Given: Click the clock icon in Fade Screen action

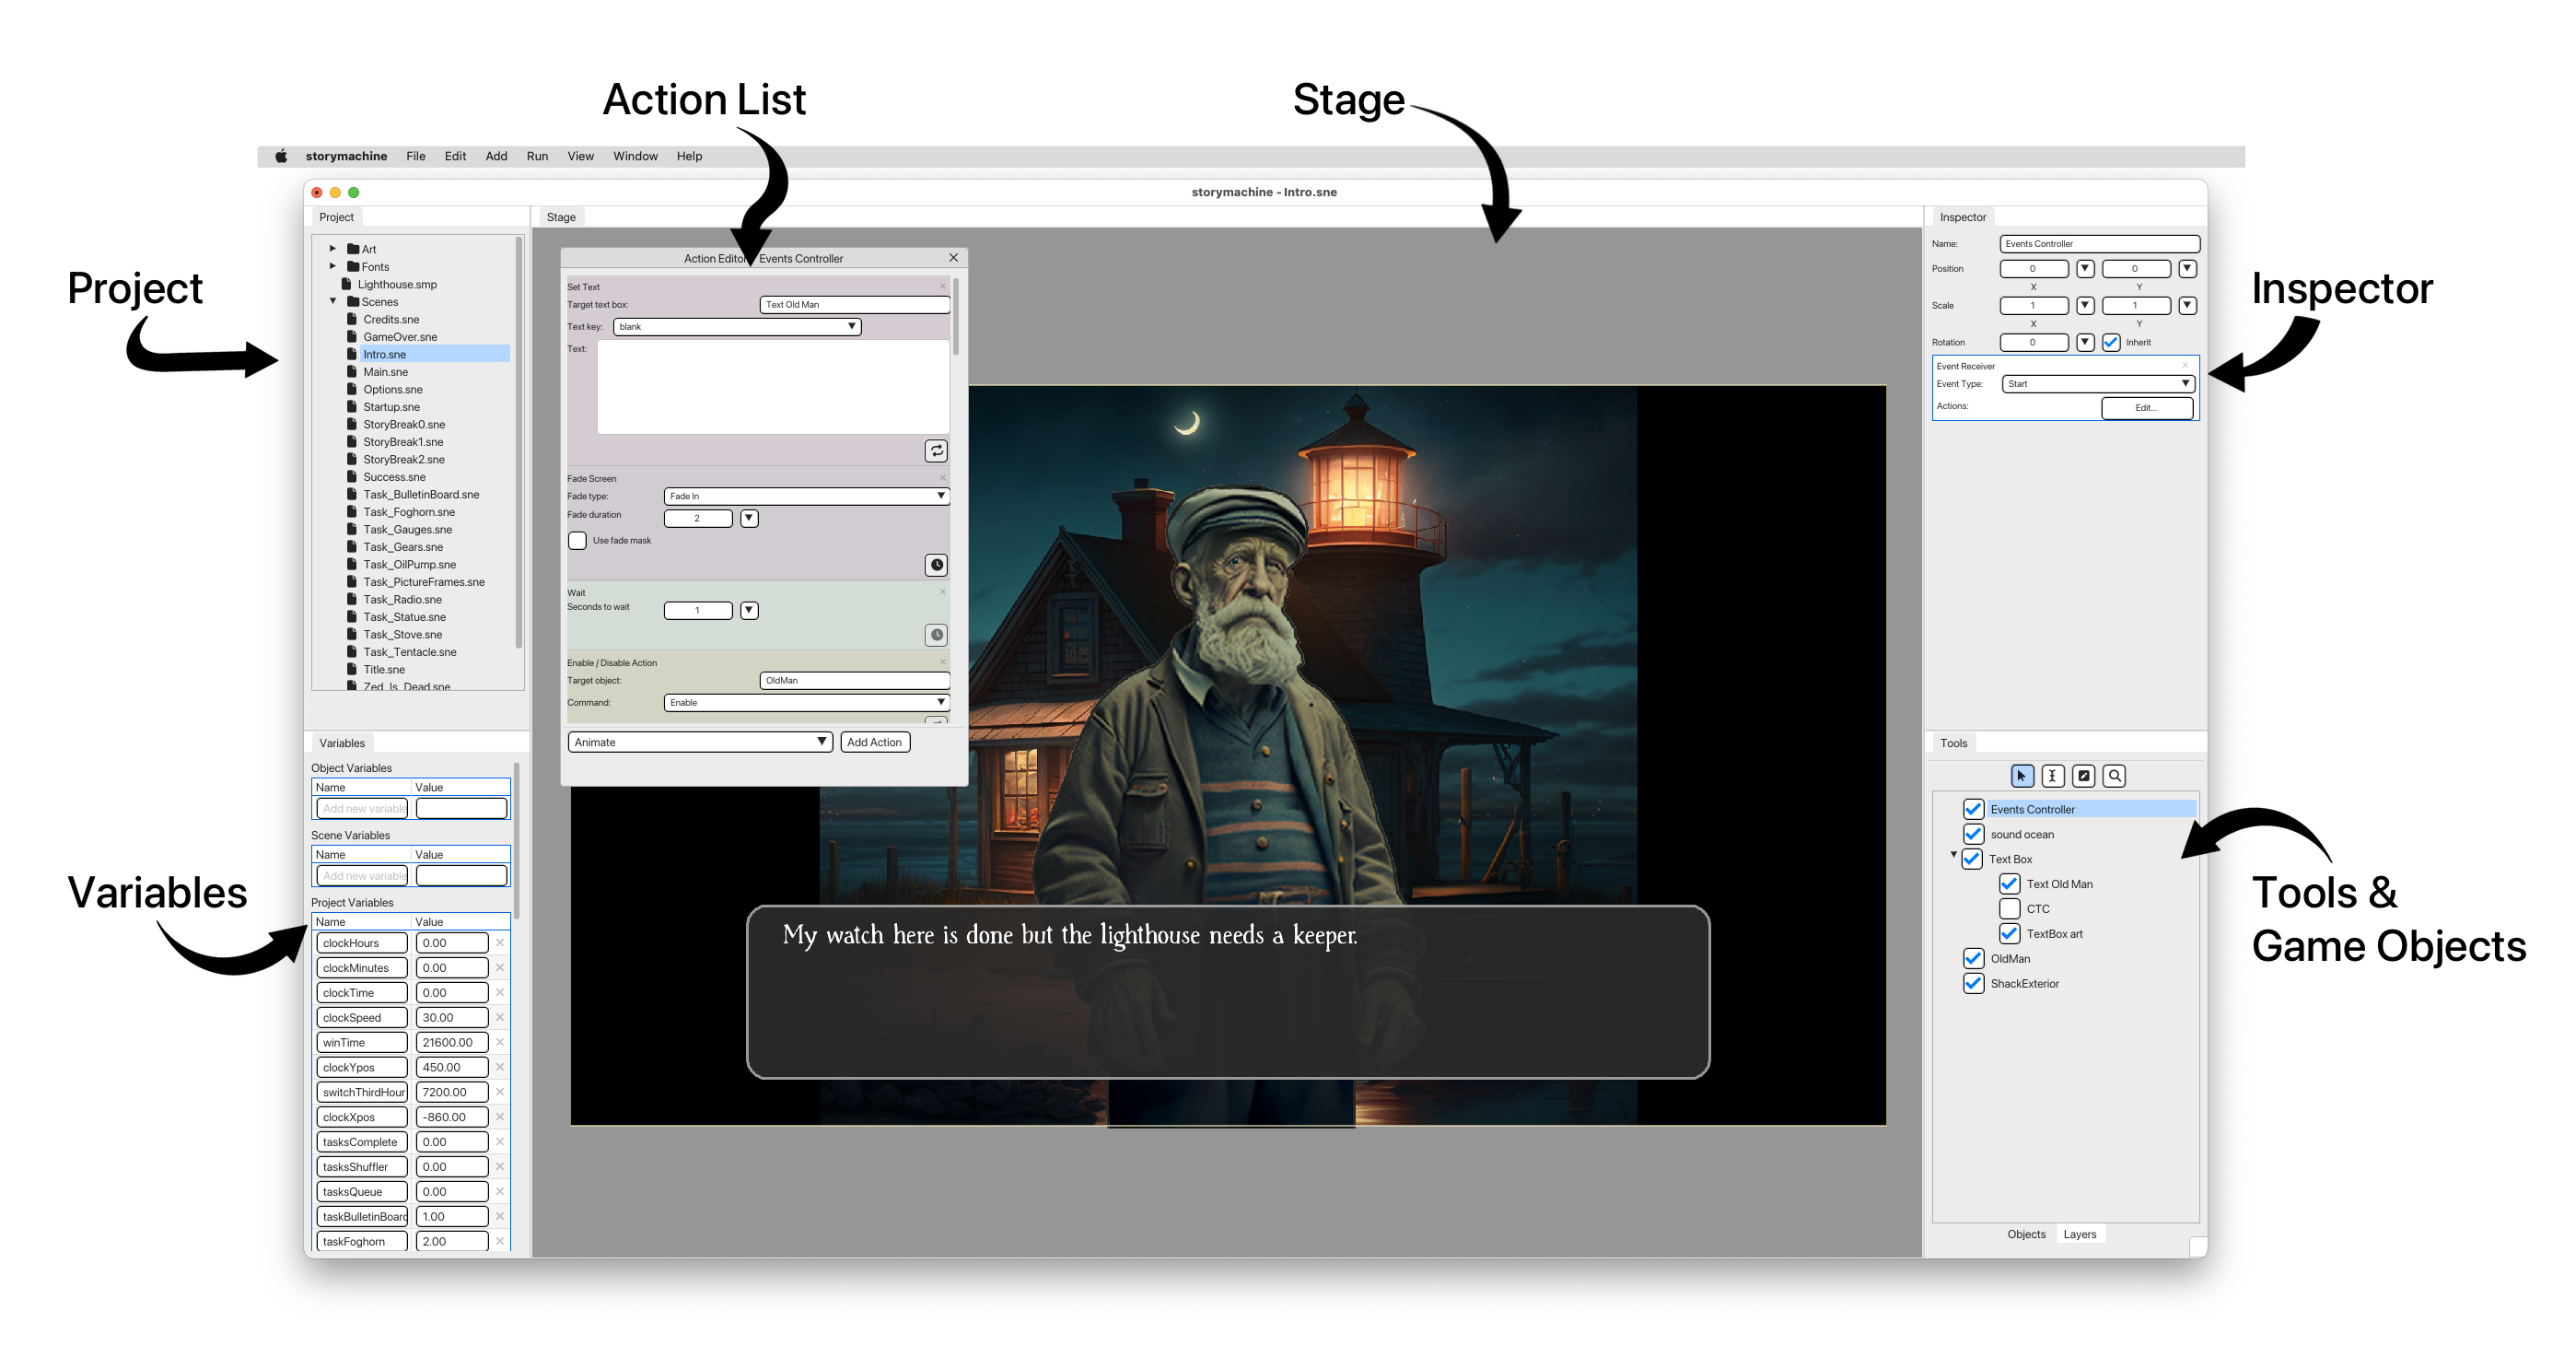Looking at the screenshot, I should coord(936,565).
